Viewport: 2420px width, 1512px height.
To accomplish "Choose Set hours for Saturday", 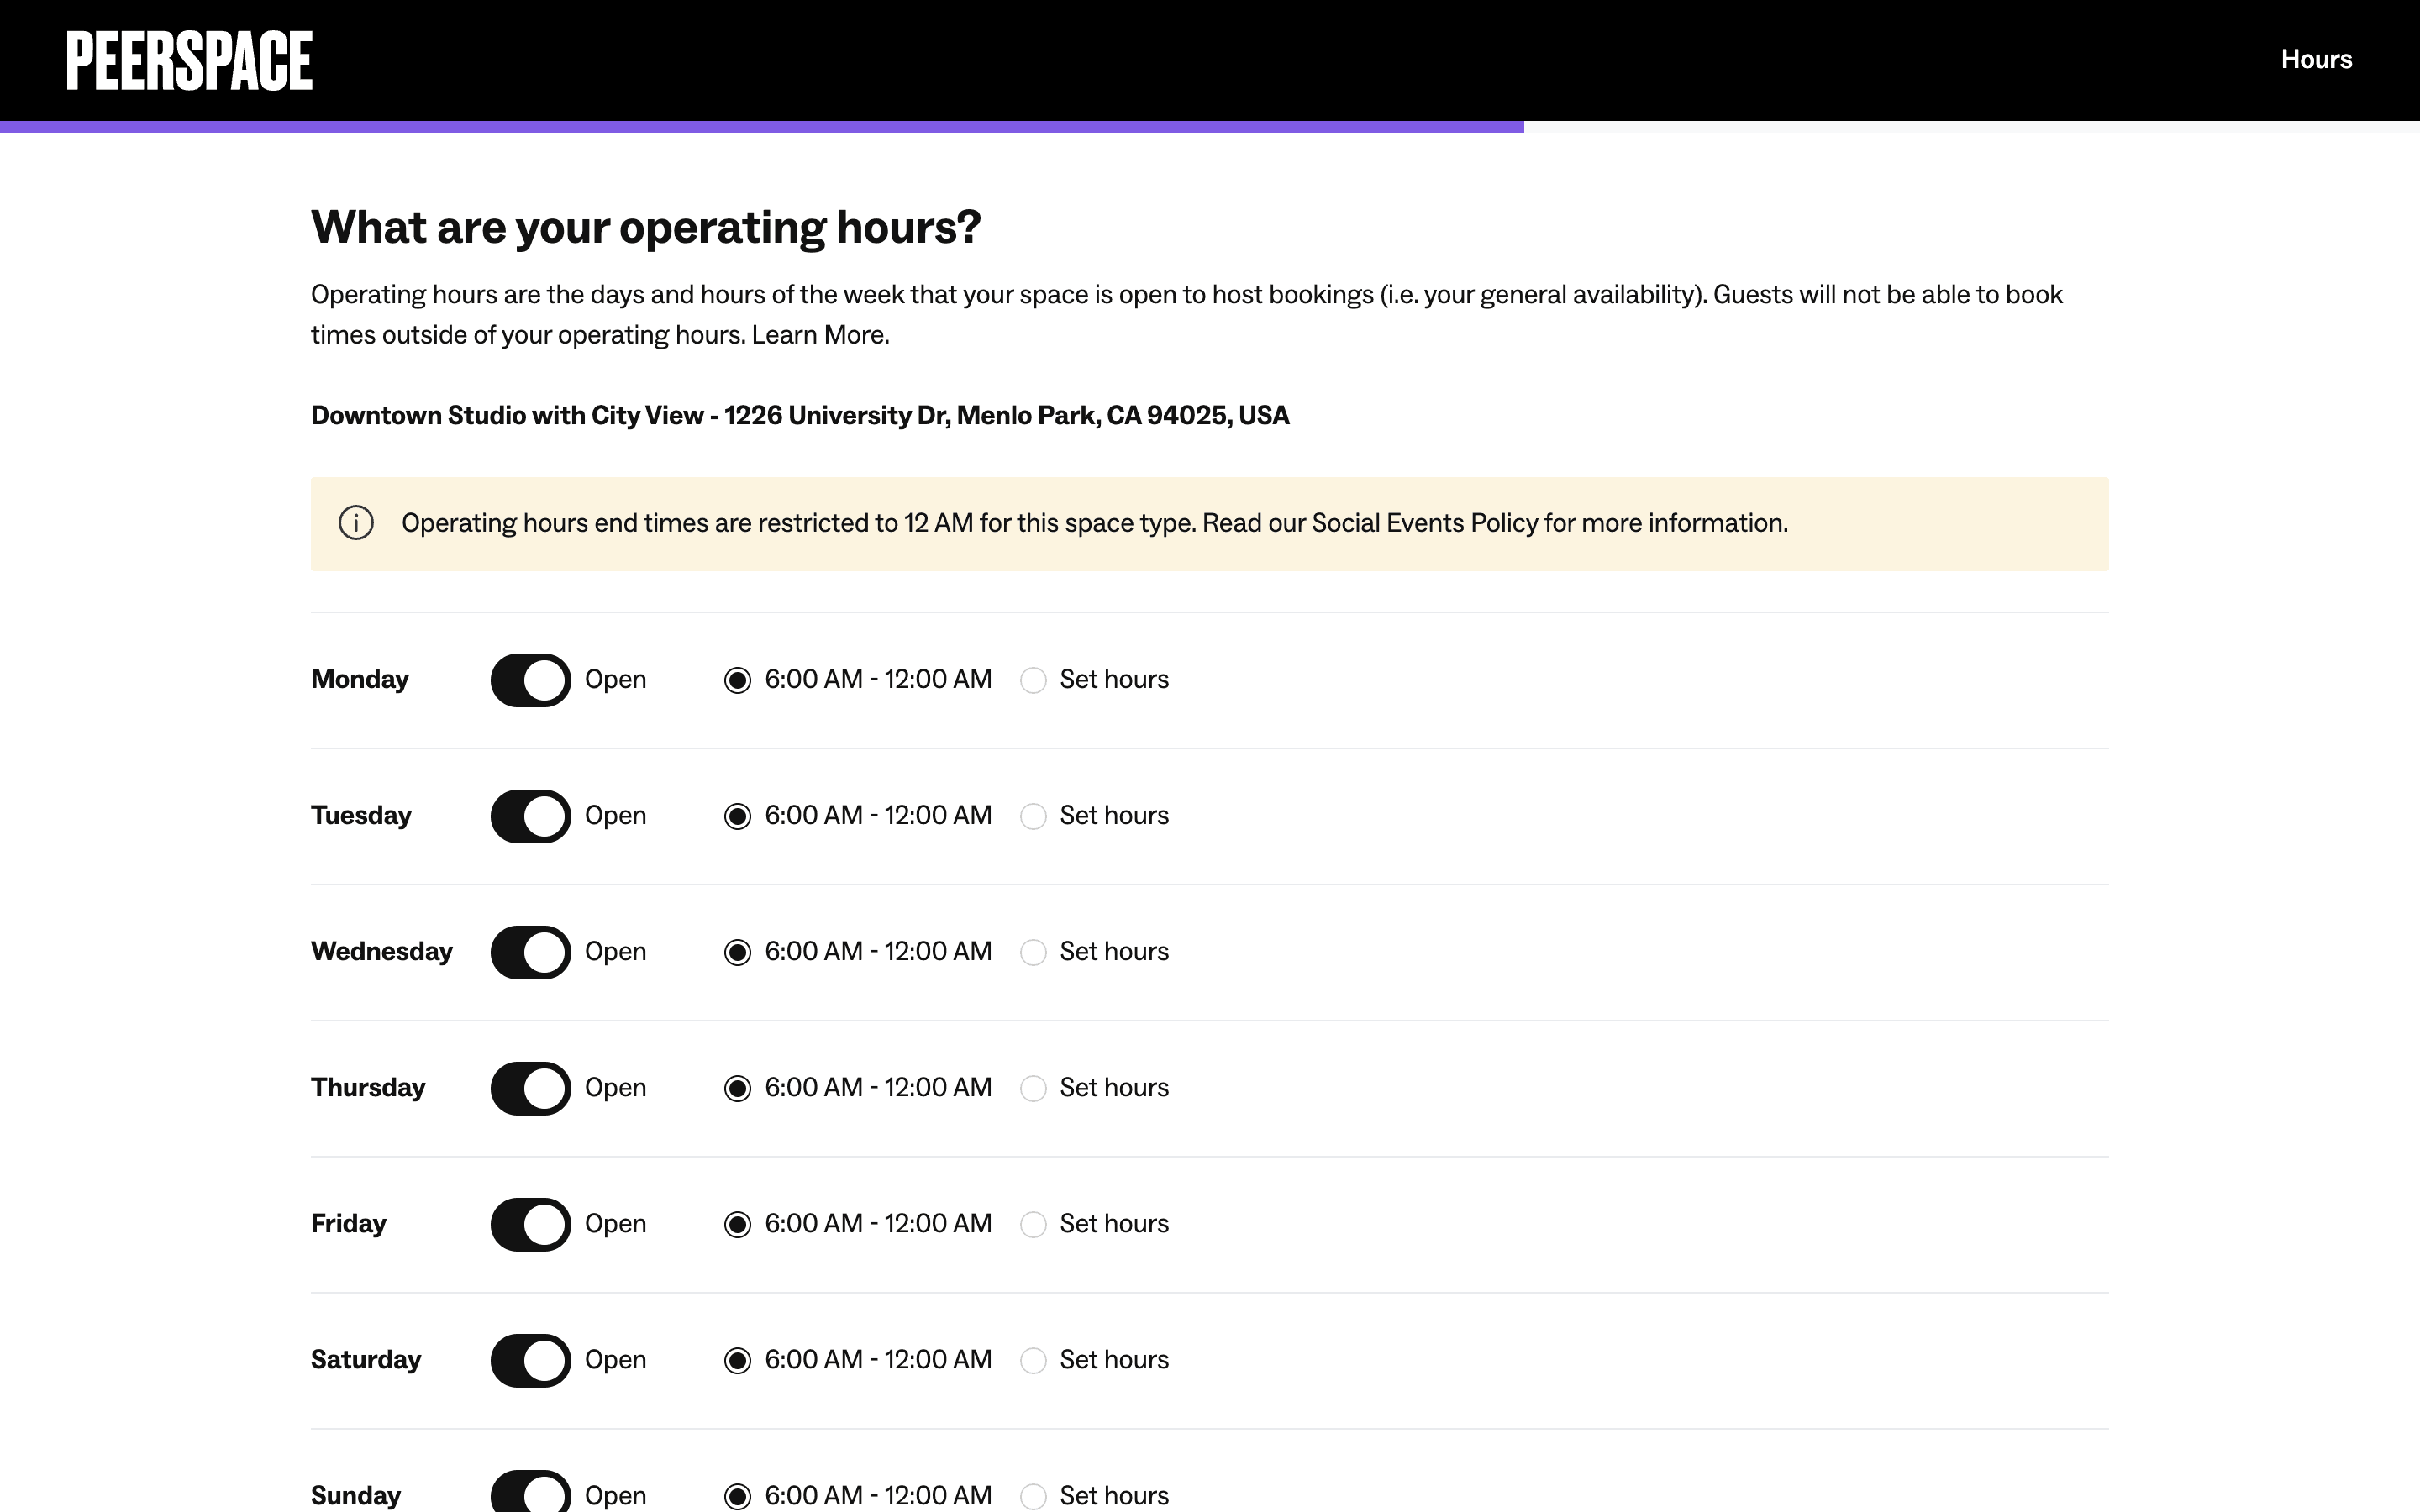I will pyautogui.click(x=1033, y=1361).
